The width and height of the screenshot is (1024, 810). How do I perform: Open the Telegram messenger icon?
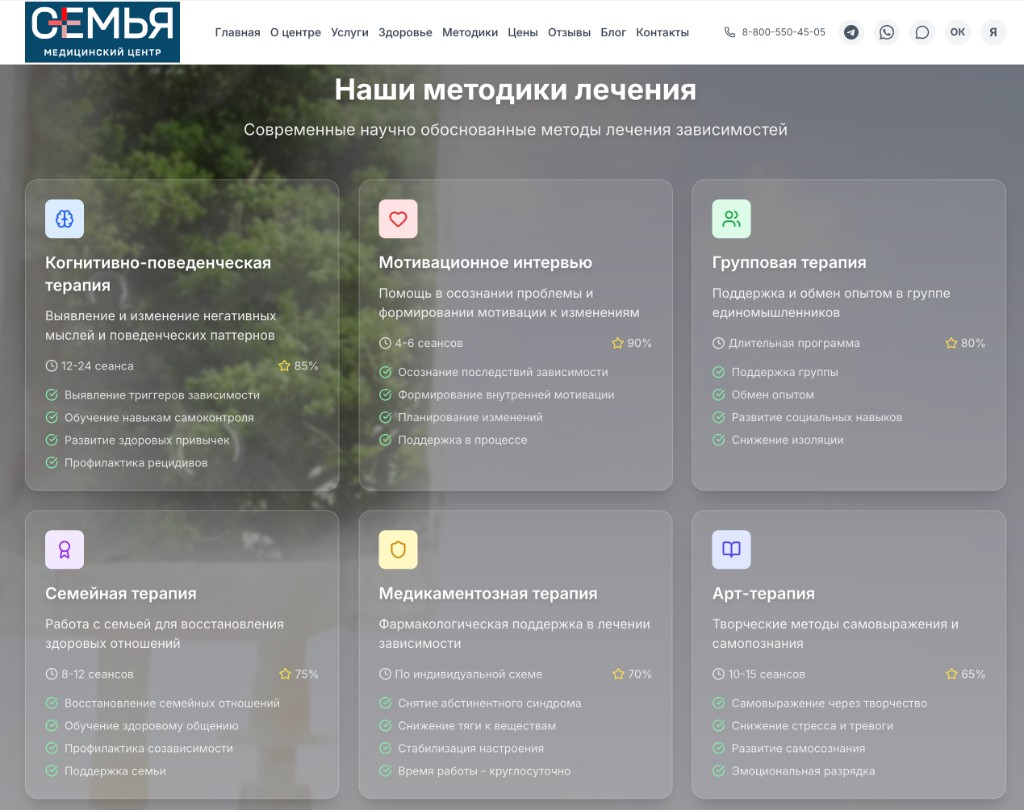(851, 32)
